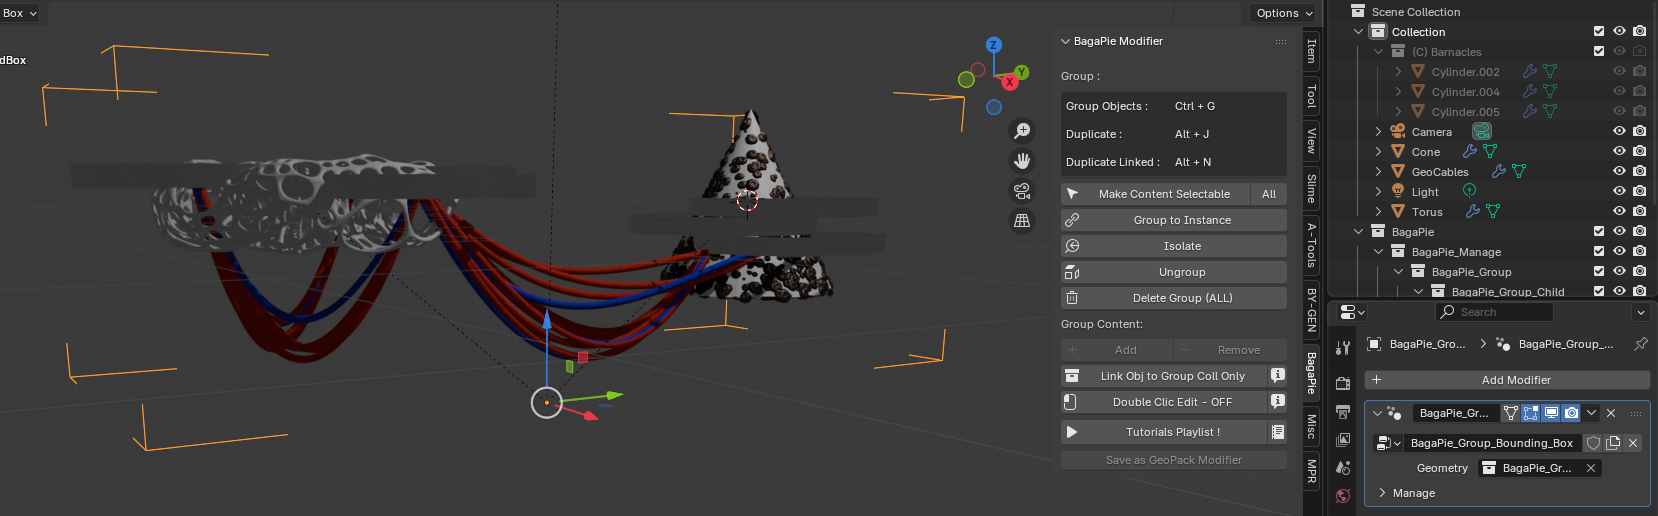This screenshot has width=1658, height=516.
Task: Switch to the Slime sidebar tab
Action: (x=1311, y=188)
